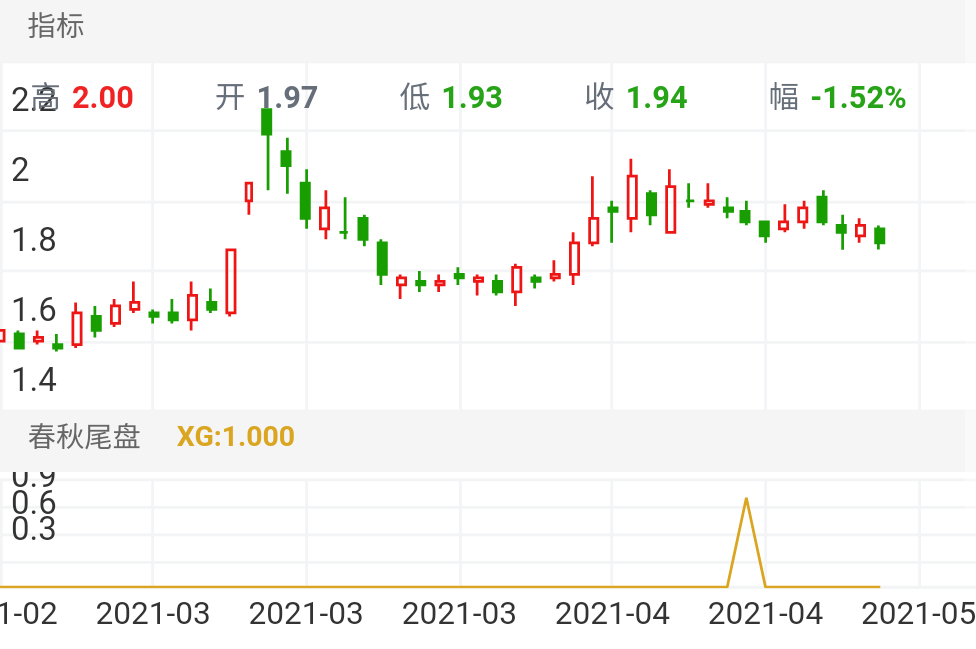The width and height of the screenshot is (976, 649).
Task: Click the 2021-05 date label
Action: tap(917, 613)
